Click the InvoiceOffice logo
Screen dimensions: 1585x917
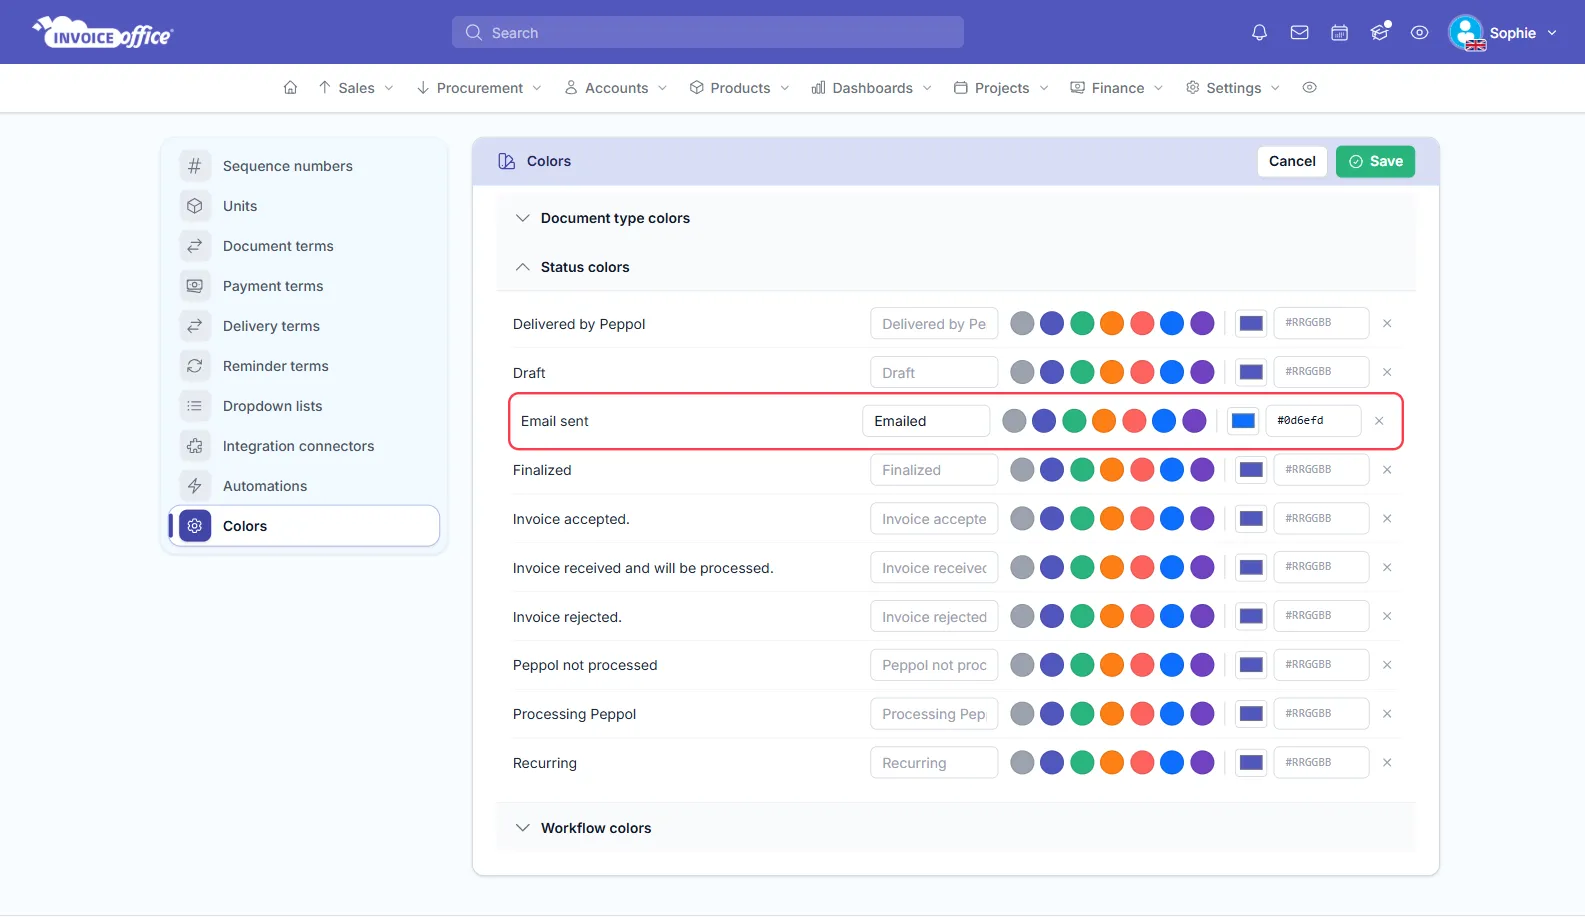pyautogui.click(x=103, y=33)
